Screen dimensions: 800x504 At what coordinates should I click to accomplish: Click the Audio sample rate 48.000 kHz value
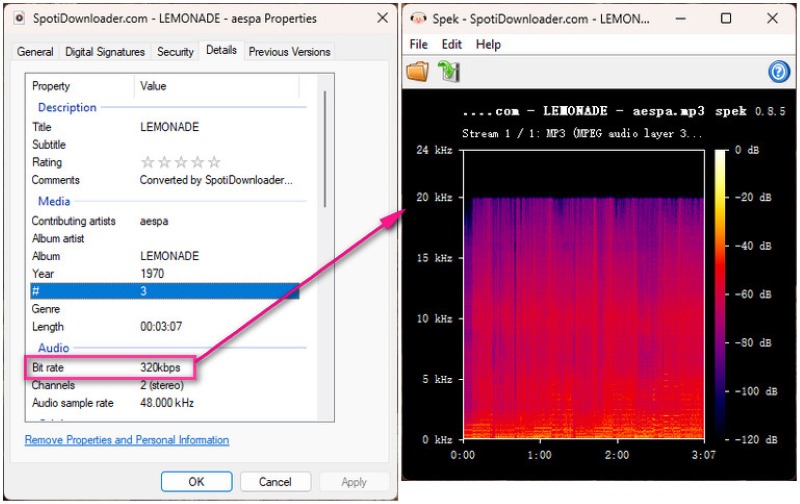(167, 403)
